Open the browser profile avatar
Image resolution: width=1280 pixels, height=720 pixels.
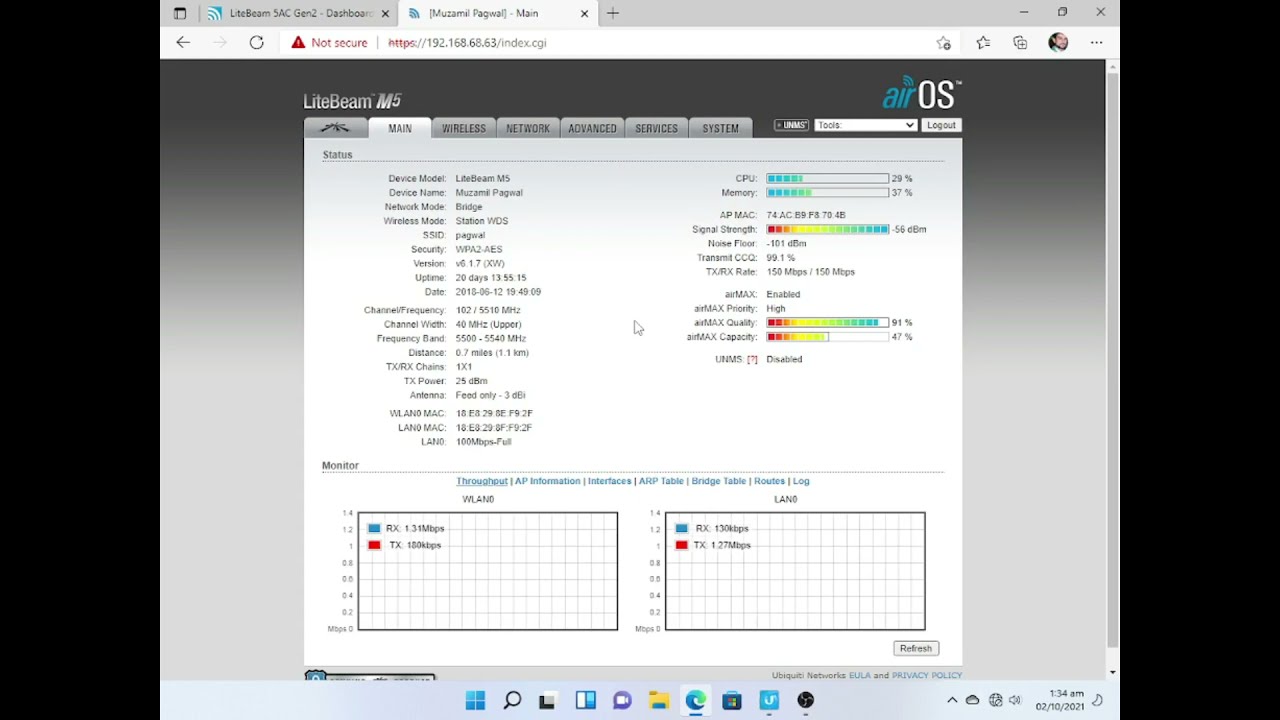tap(1058, 42)
